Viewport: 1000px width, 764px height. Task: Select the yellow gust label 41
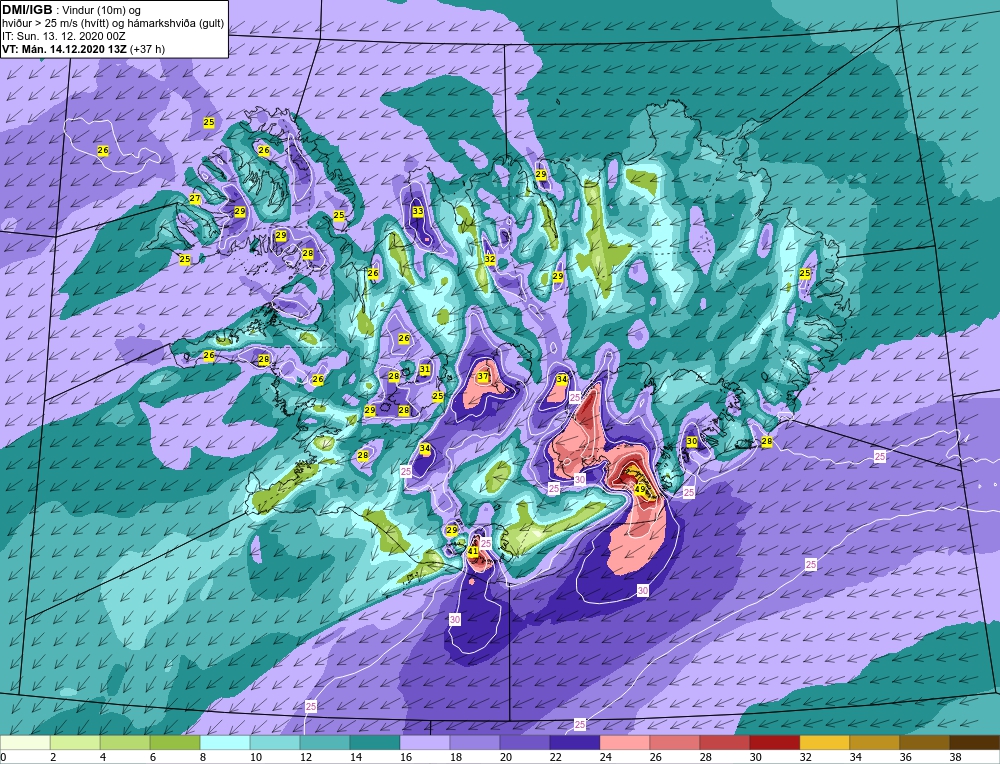point(473,551)
